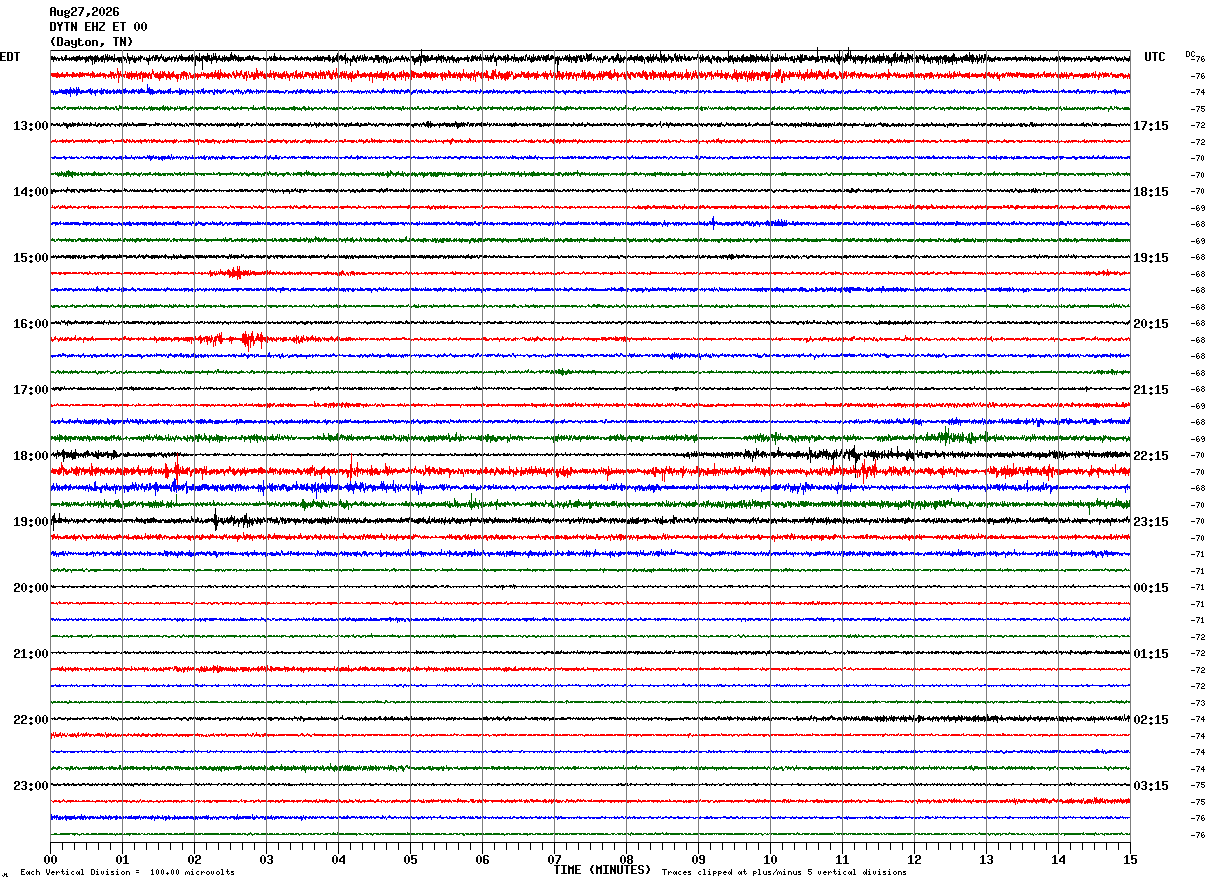This screenshot has width=1210, height=886.
Task: Click the 03:15 UTC time label
Action: [1151, 786]
